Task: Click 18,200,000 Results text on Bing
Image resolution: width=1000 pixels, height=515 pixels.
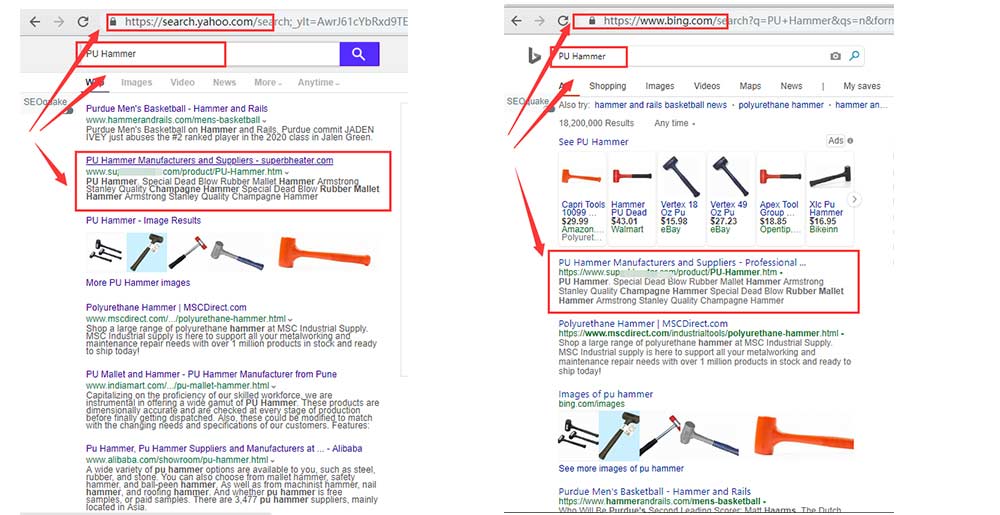Action: point(596,123)
